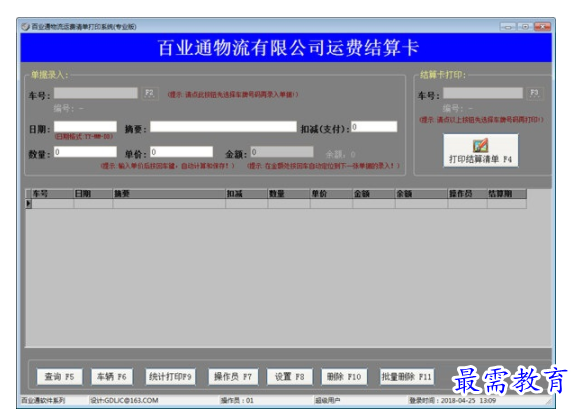Click the F2 vehicle selection button
The height and width of the screenshot is (412, 576).
coord(150,93)
